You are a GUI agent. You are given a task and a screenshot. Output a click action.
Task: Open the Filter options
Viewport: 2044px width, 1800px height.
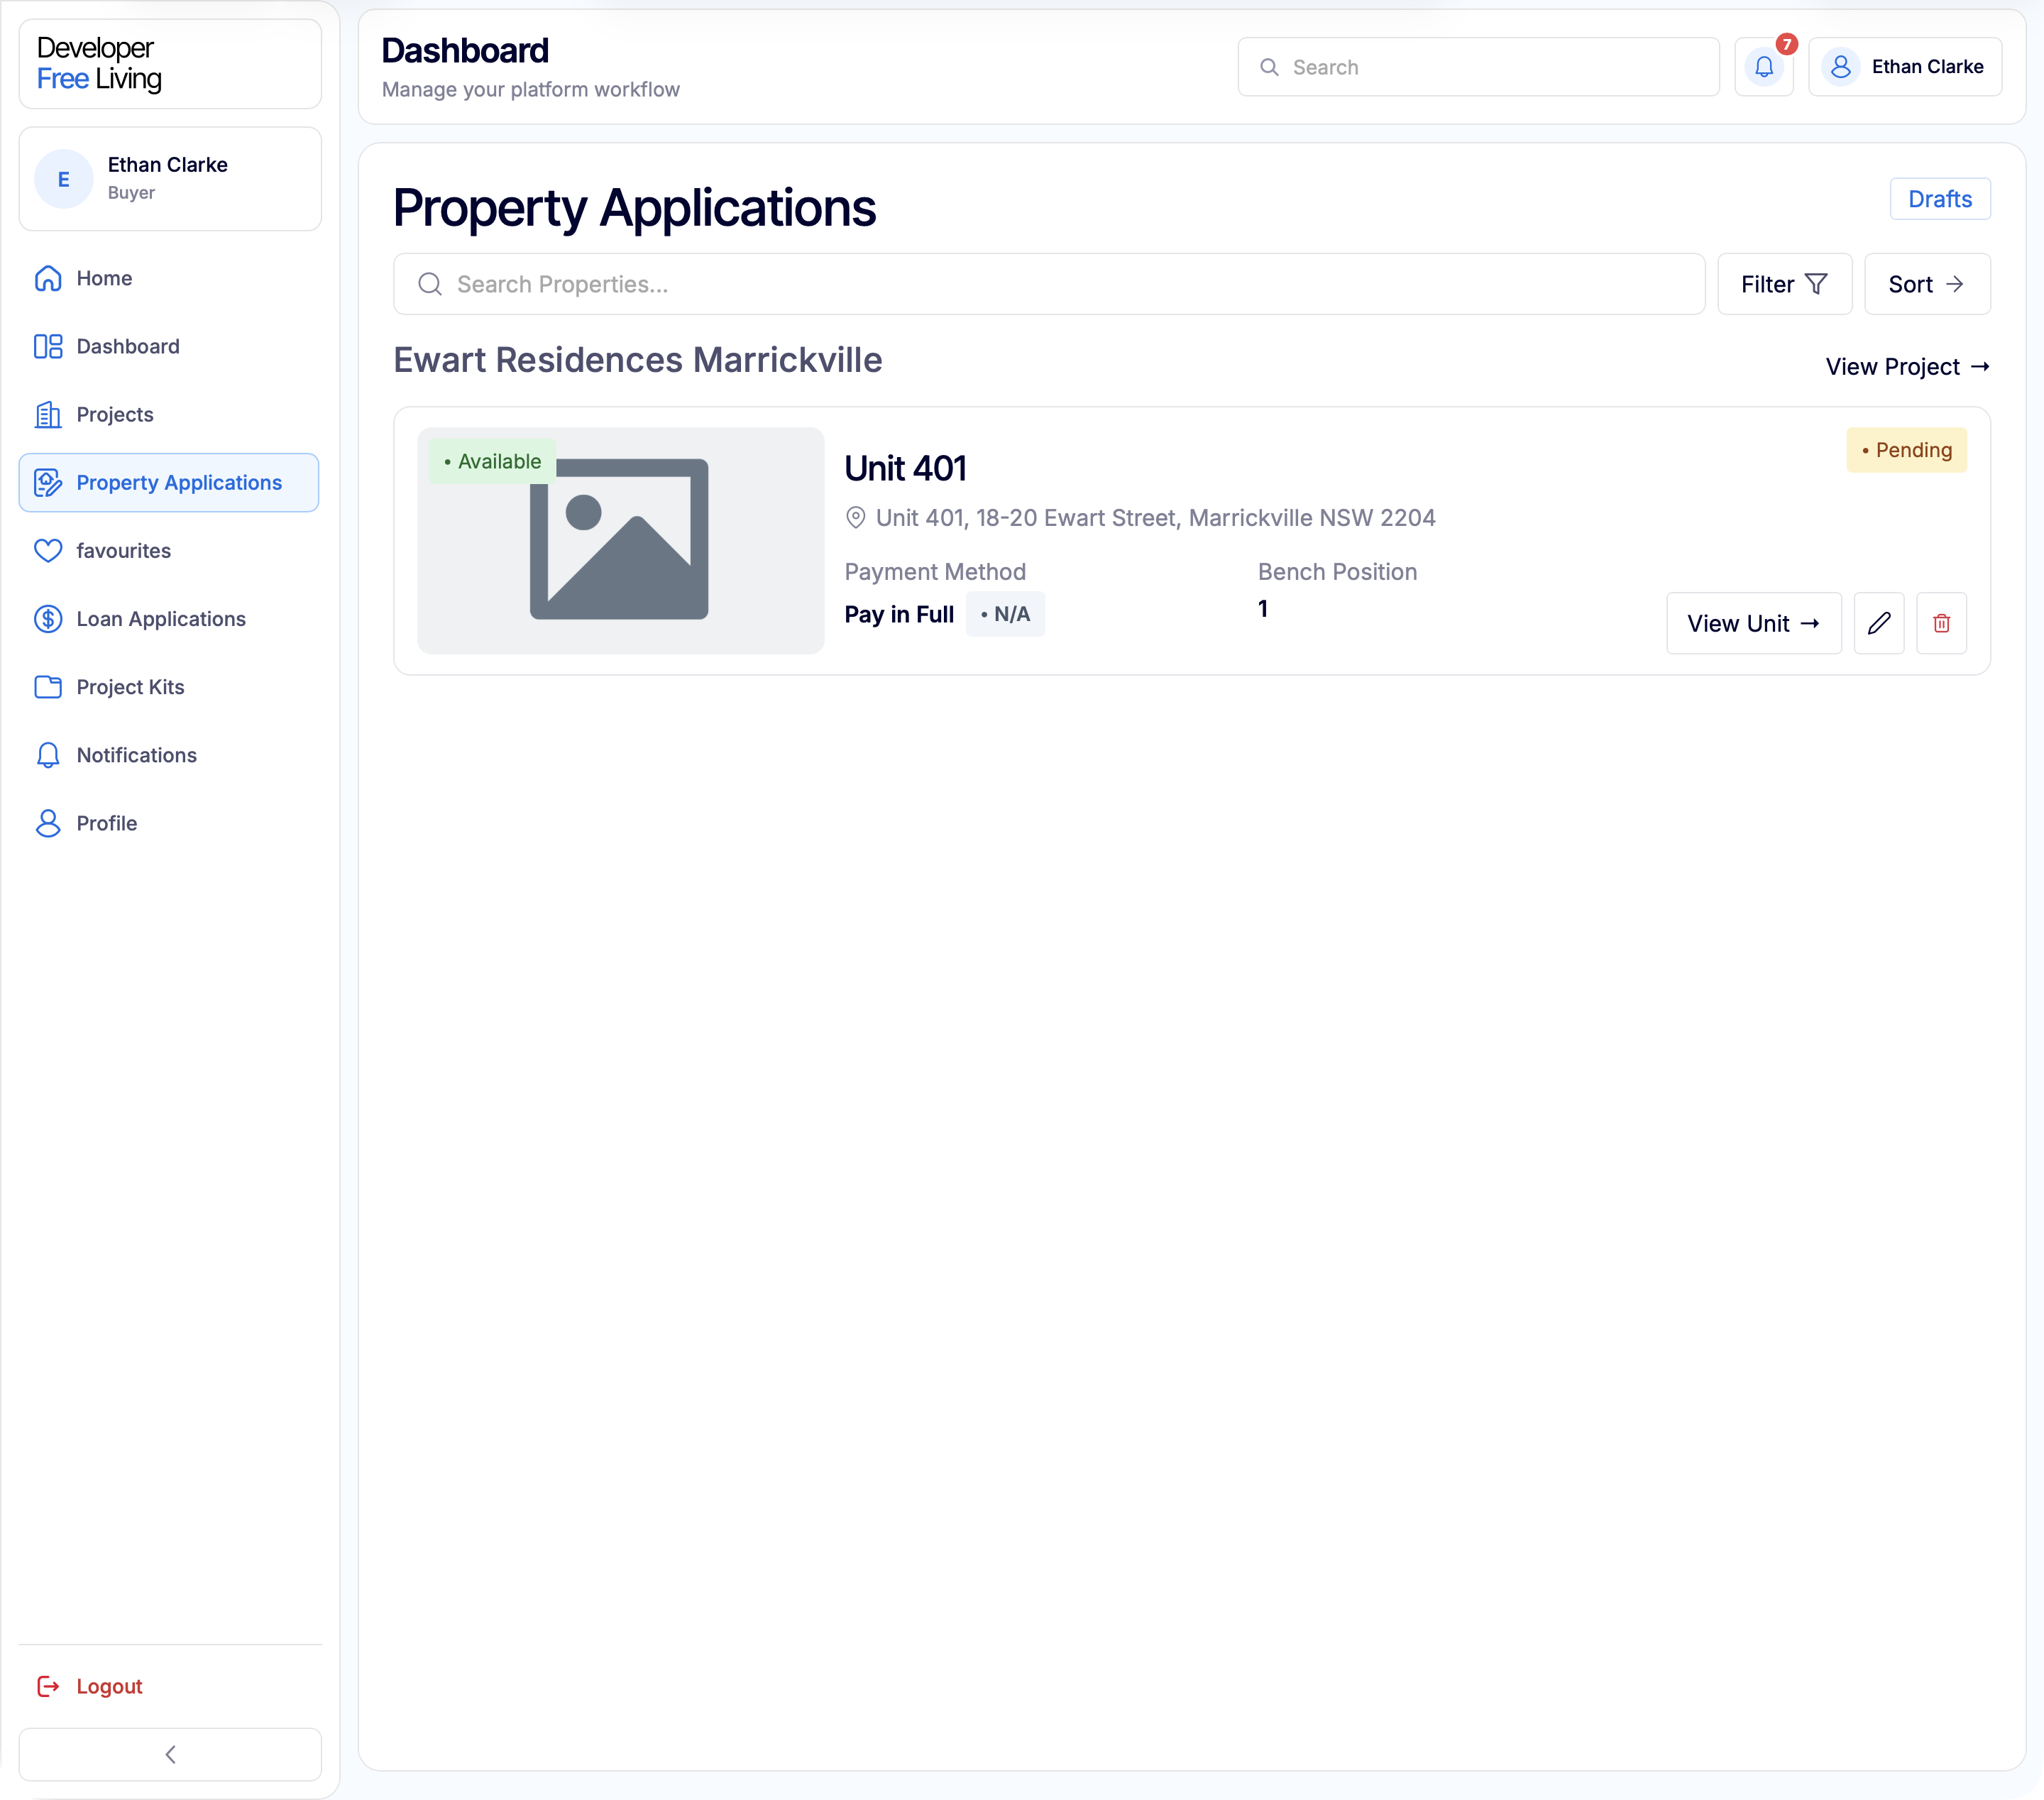(1785, 284)
